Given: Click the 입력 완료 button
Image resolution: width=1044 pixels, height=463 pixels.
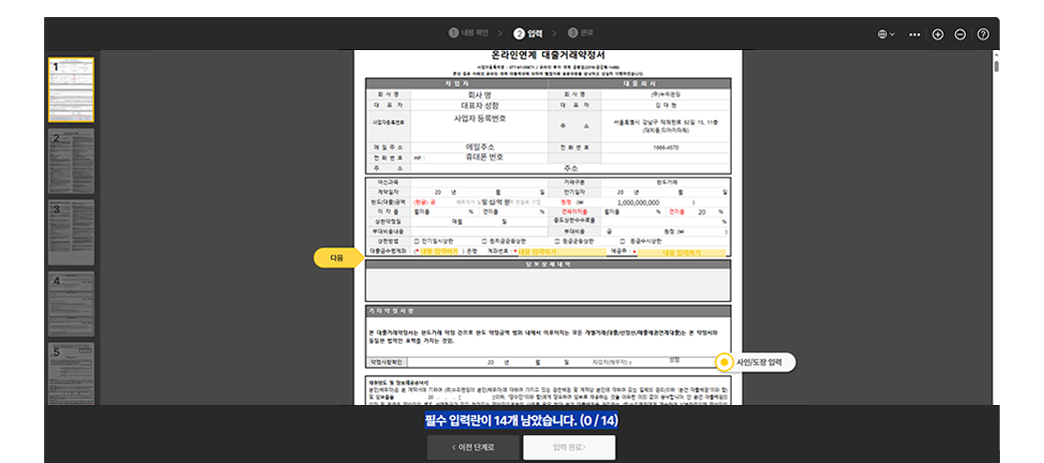Looking at the screenshot, I should pyautogui.click(x=569, y=448).
